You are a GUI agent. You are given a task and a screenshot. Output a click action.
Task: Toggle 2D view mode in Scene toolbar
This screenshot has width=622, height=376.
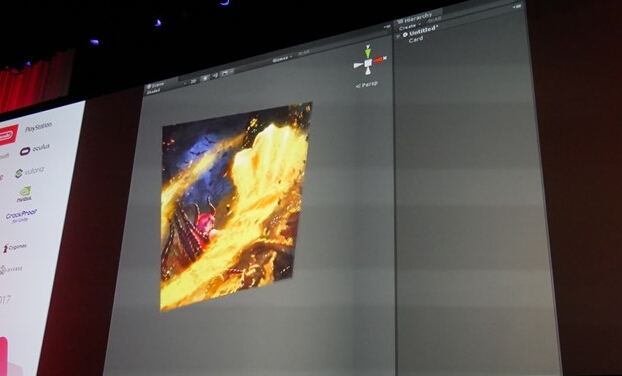pos(194,81)
